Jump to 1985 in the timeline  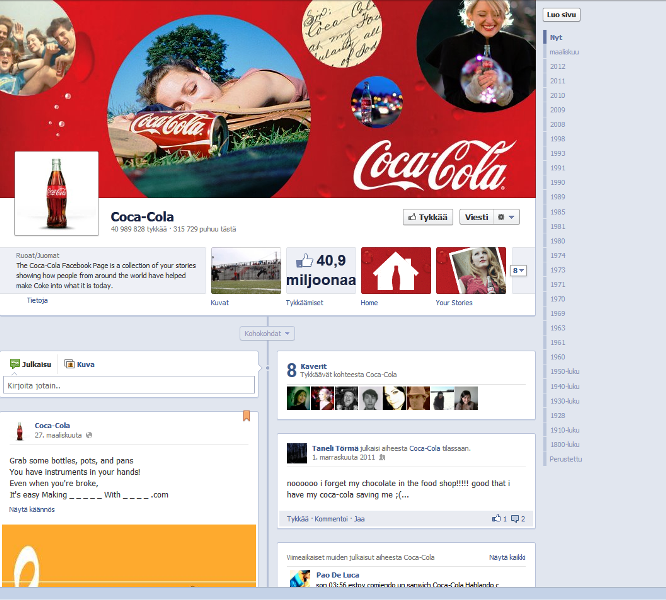(558, 211)
